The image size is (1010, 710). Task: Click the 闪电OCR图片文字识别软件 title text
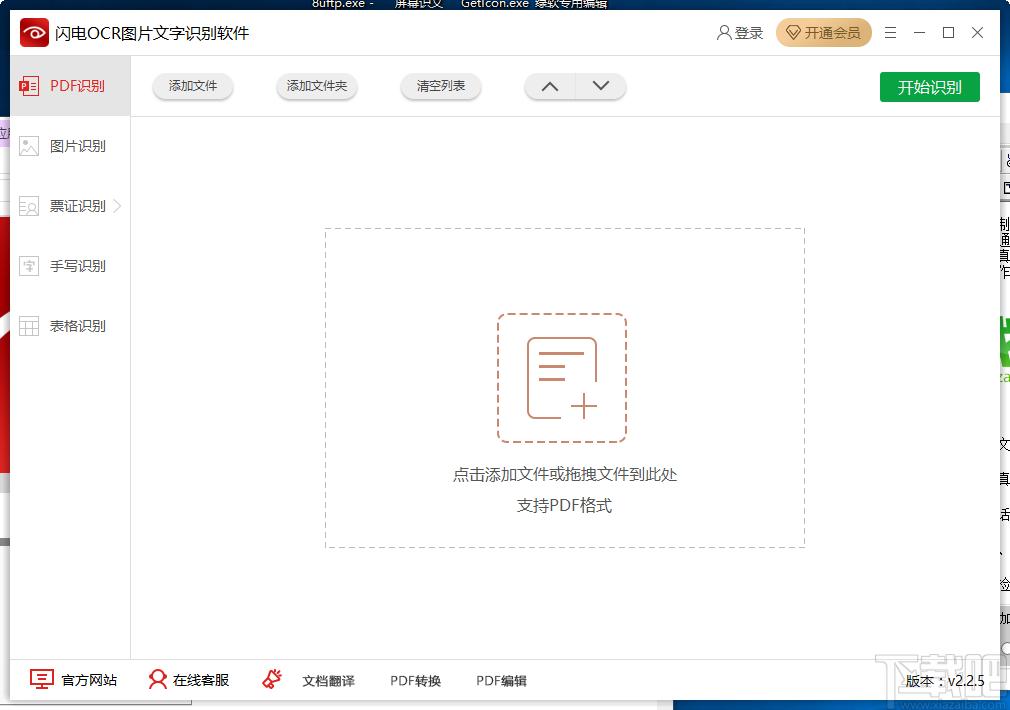click(x=152, y=33)
